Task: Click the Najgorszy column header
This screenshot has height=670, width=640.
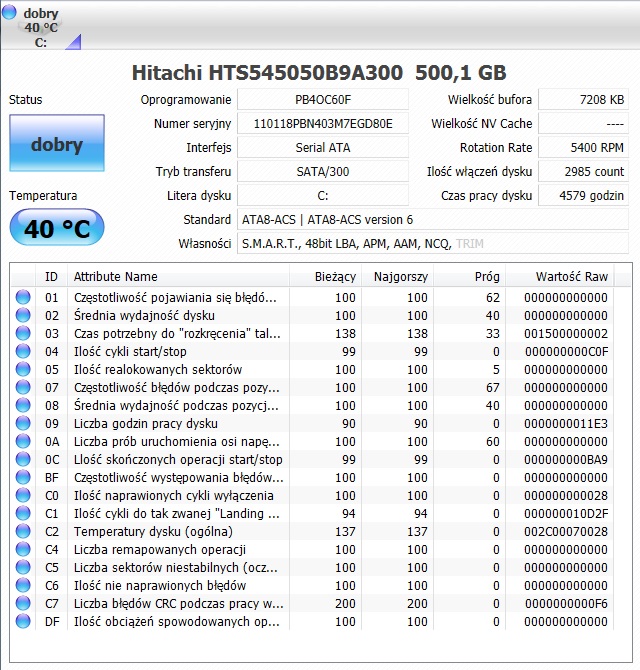Action: point(397,276)
